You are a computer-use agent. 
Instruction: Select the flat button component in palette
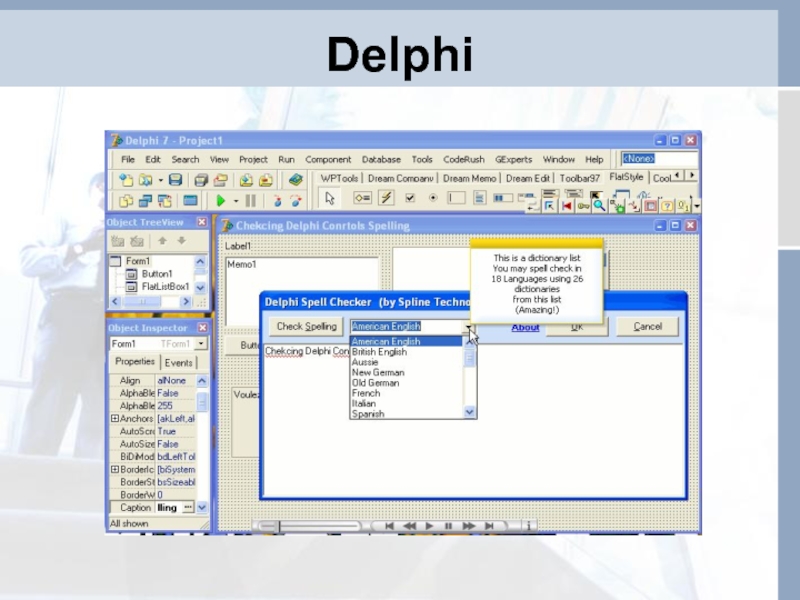coord(362,198)
